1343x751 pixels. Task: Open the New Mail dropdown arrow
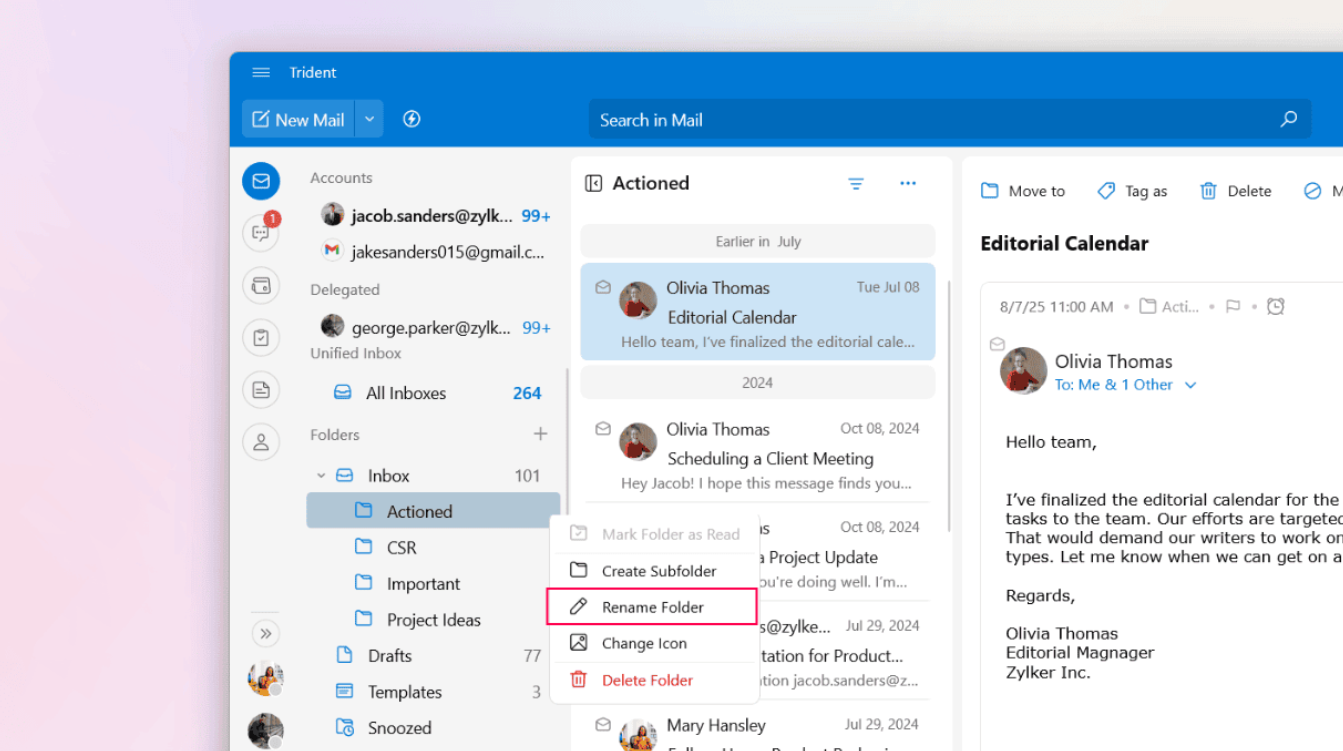point(369,119)
